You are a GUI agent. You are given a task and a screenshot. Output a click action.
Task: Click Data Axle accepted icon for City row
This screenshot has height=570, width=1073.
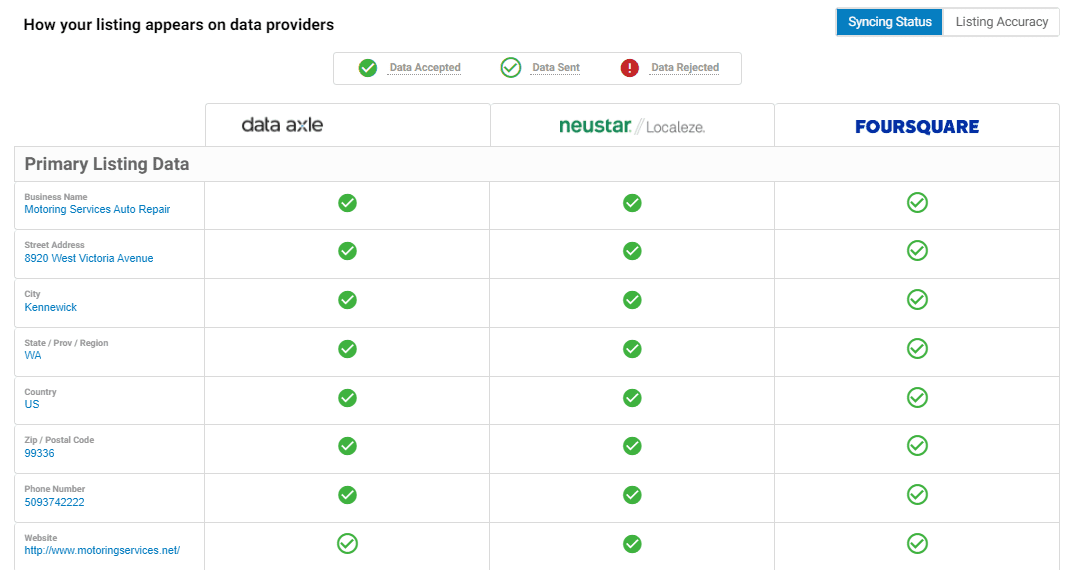point(348,300)
